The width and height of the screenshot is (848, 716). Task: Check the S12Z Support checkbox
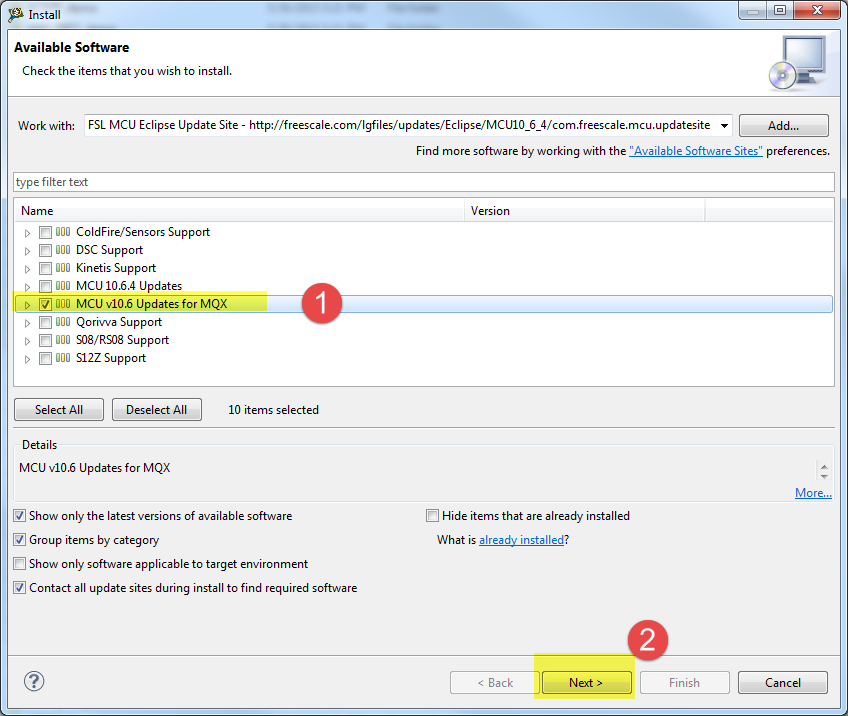coord(45,359)
